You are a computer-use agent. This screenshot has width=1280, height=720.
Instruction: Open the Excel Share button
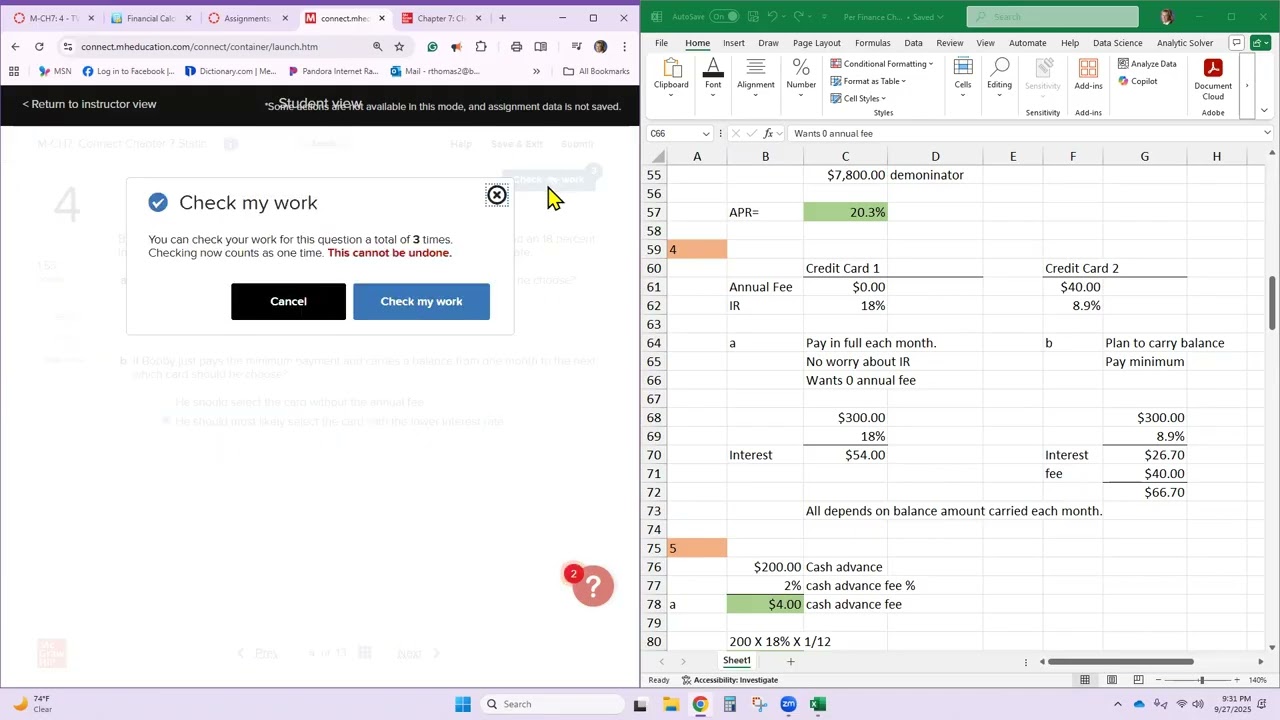coord(1260,43)
